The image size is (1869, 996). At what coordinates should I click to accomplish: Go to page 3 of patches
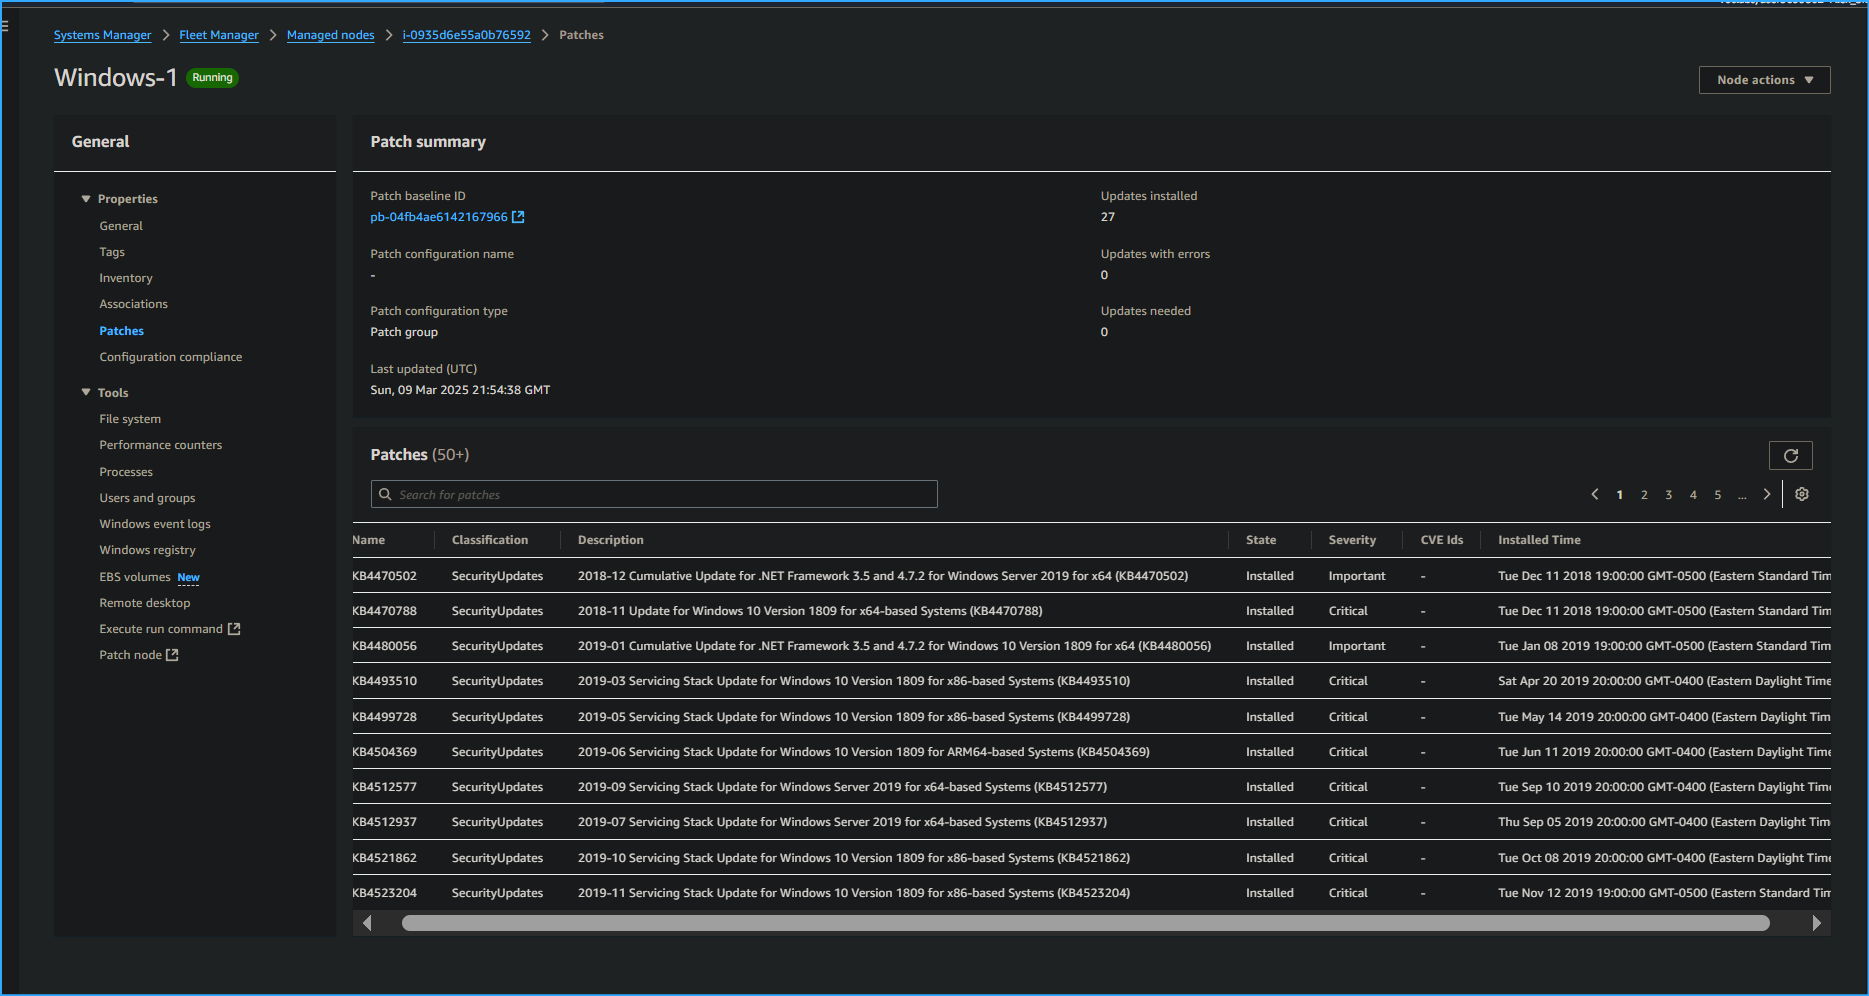tap(1668, 494)
